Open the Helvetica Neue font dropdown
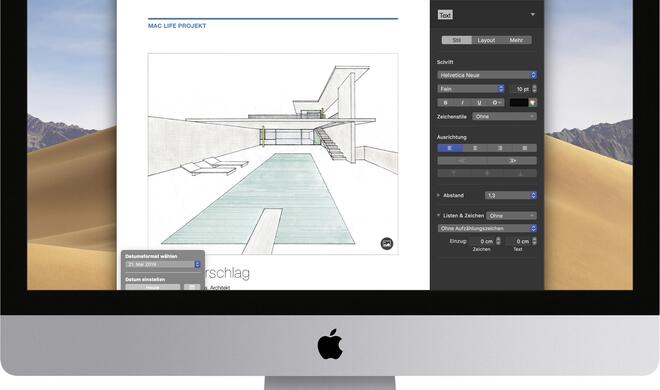 tap(487, 75)
